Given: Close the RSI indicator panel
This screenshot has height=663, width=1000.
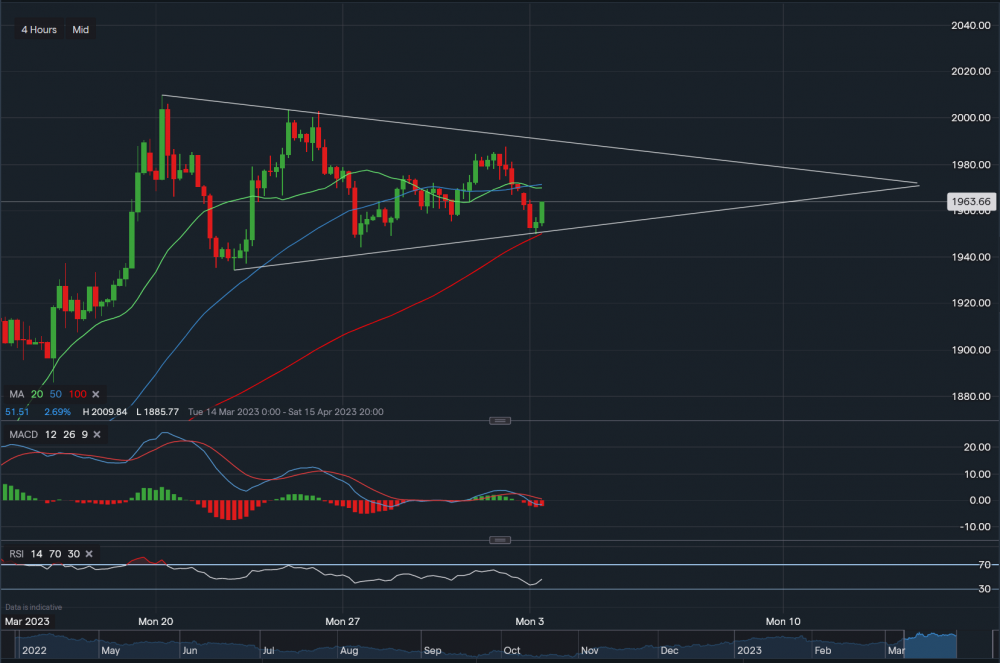Looking at the screenshot, I should click(89, 553).
